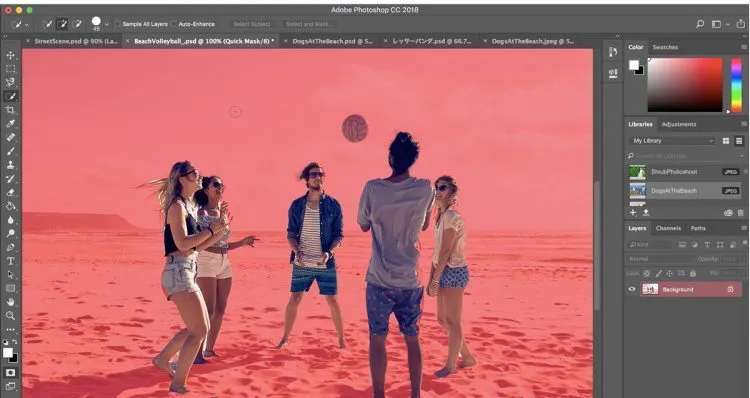Switch Libraries to list view
The image size is (750, 398).
pyautogui.click(x=739, y=141)
